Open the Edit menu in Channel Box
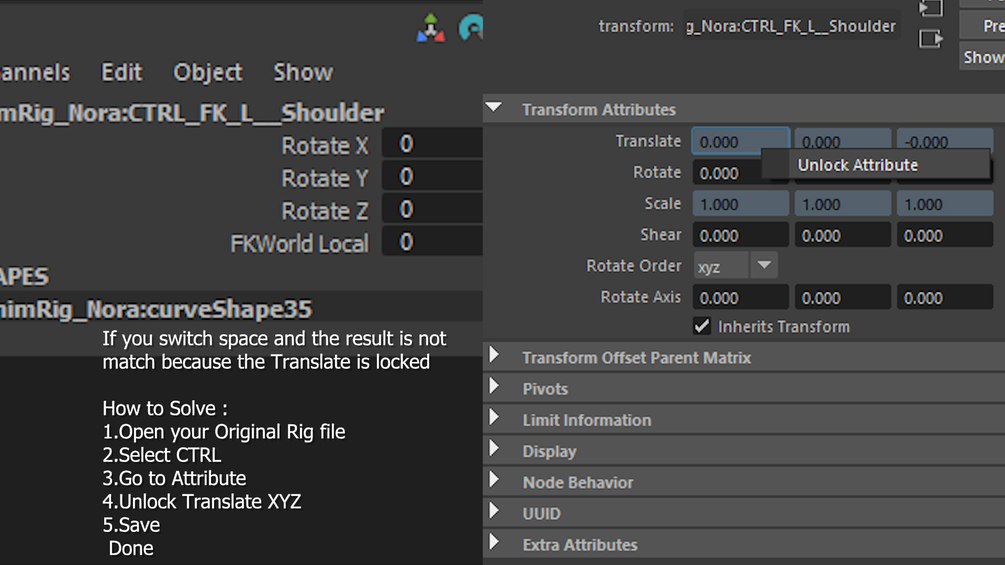 (121, 72)
